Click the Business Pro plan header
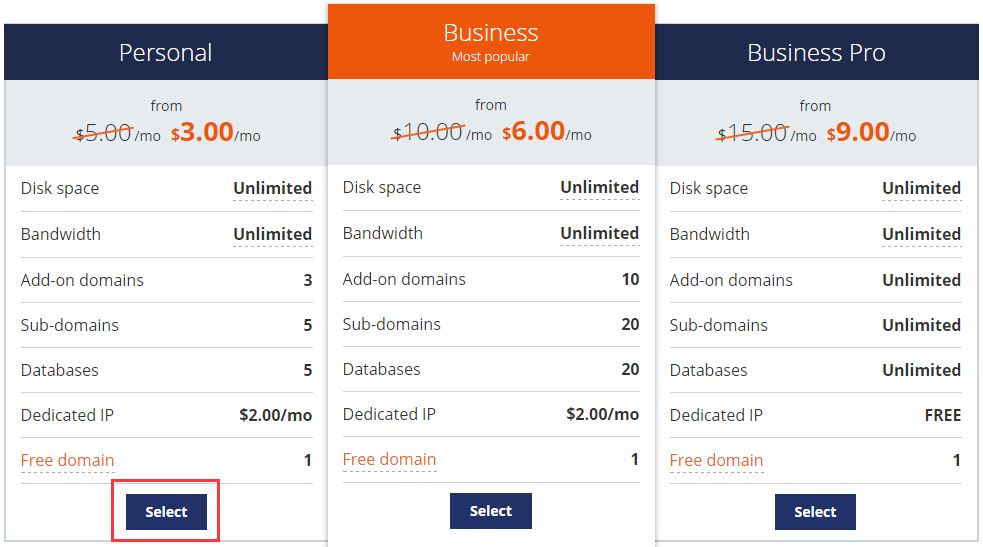This screenshot has width=983, height=547. [816, 52]
